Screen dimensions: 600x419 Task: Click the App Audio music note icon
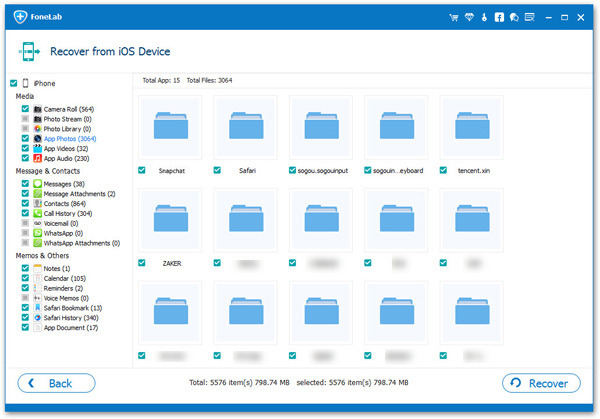[x=38, y=158]
